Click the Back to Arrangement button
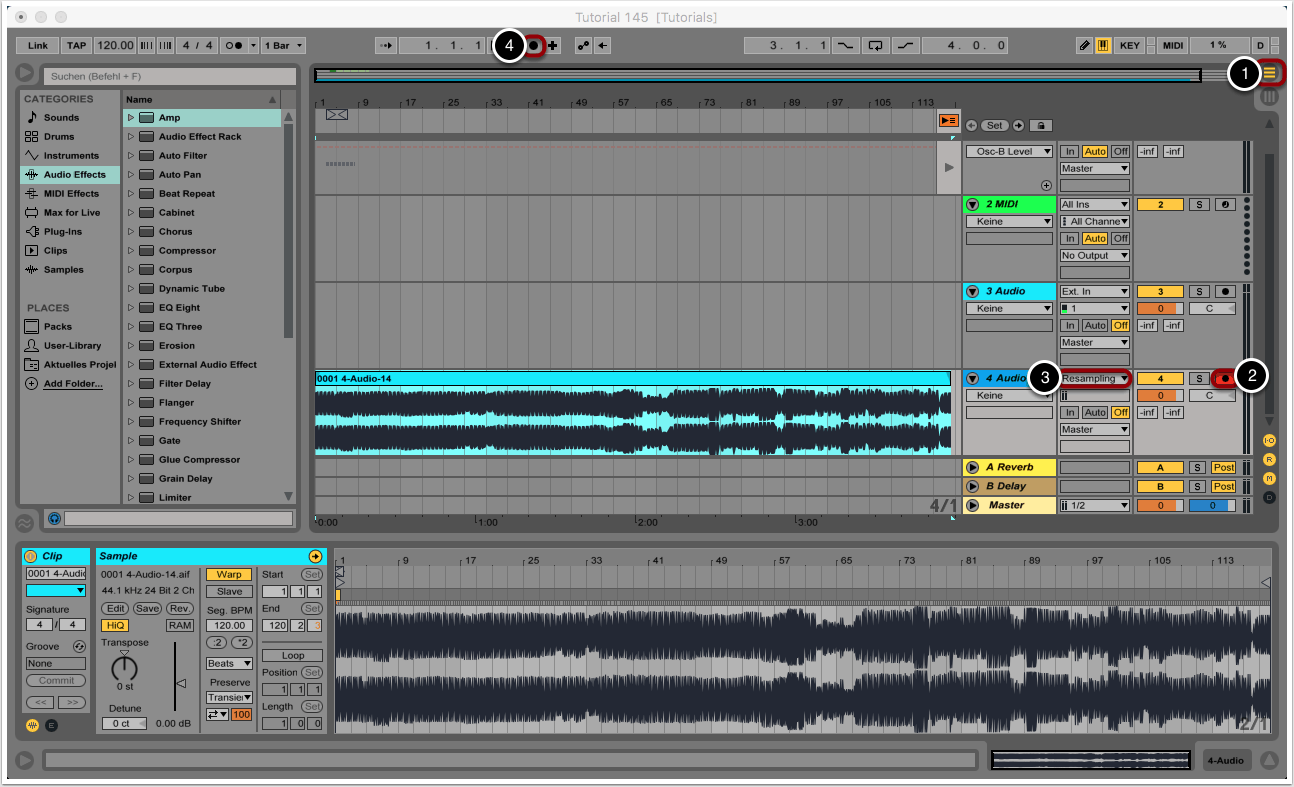 pyautogui.click(x=948, y=120)
